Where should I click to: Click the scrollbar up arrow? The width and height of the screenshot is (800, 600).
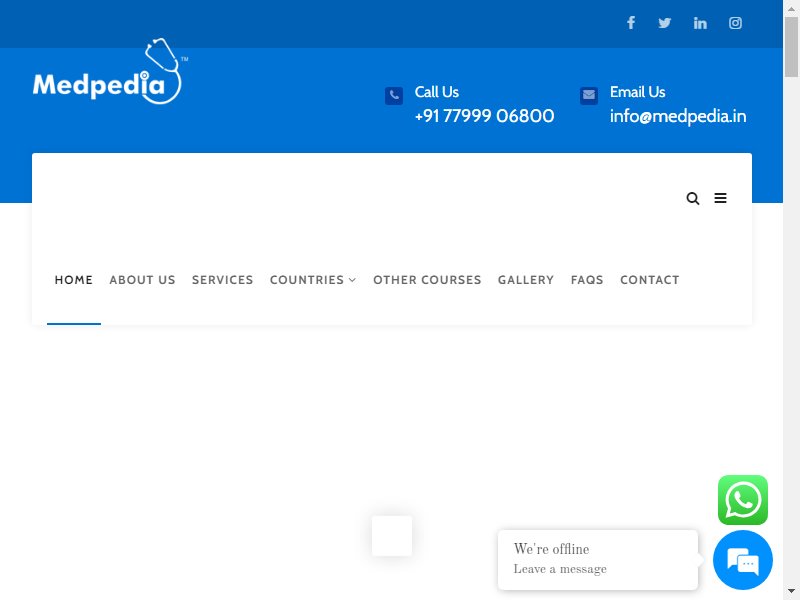coord(791,8)
